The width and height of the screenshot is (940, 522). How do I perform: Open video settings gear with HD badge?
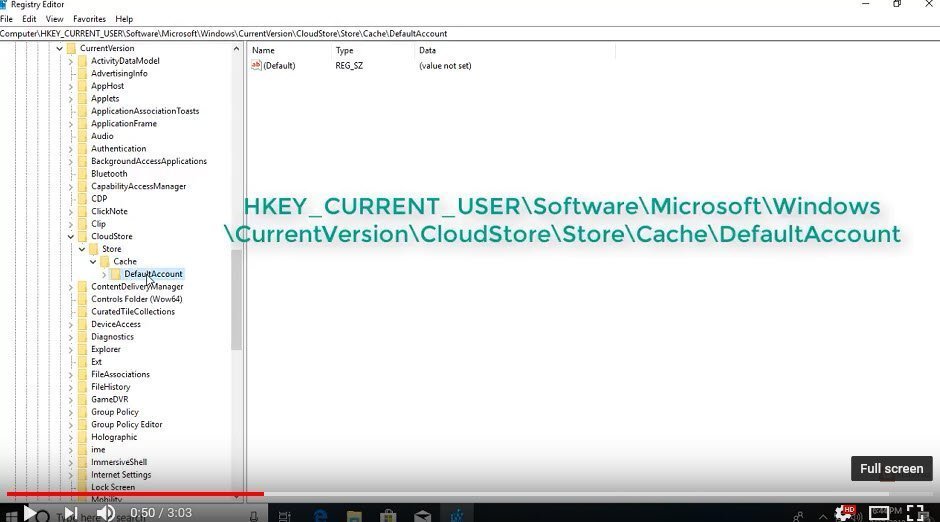pyautogui.click(x=845, y=513)
